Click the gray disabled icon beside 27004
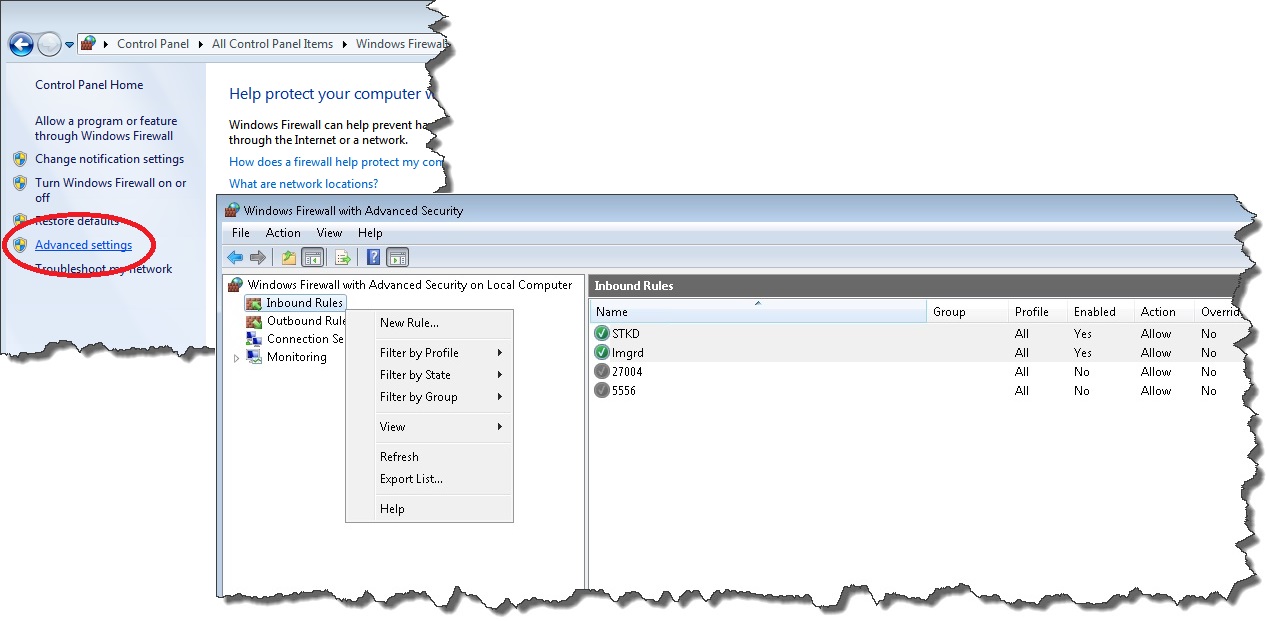The width and height of the screenshot is (1266, 621). click(x=601, y=371)
